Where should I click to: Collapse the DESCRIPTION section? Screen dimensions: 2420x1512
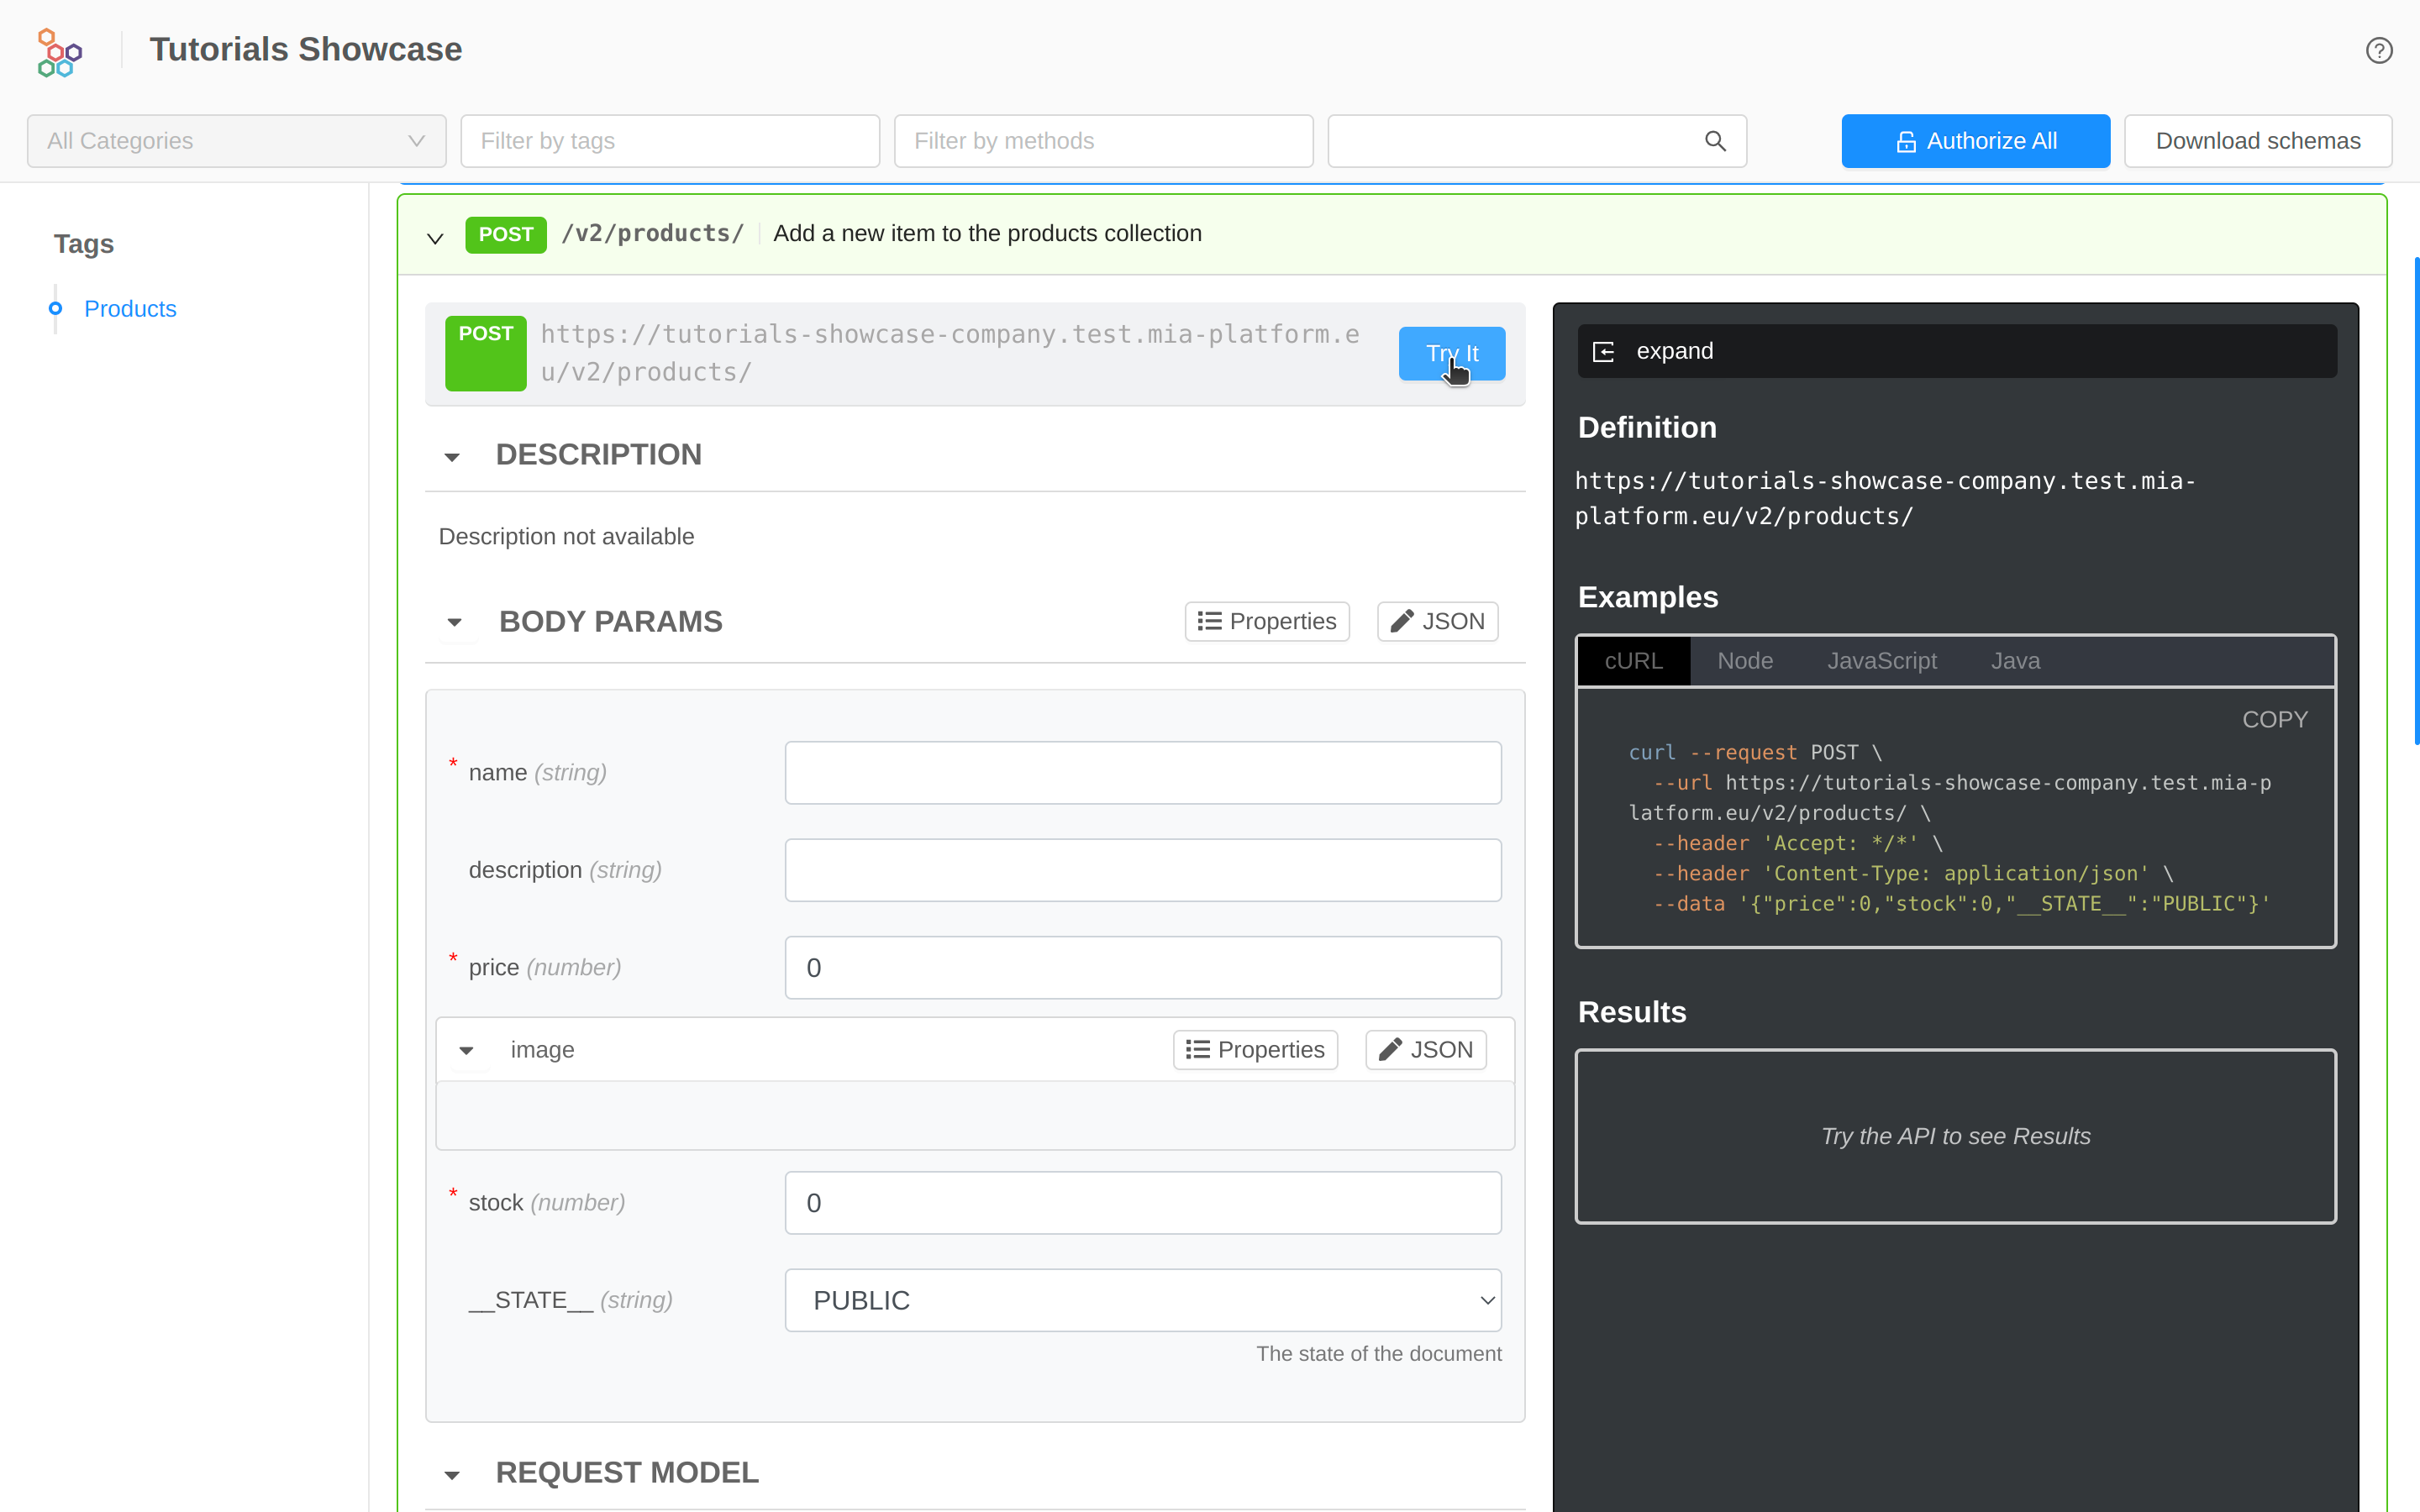(x=452, y=457)
